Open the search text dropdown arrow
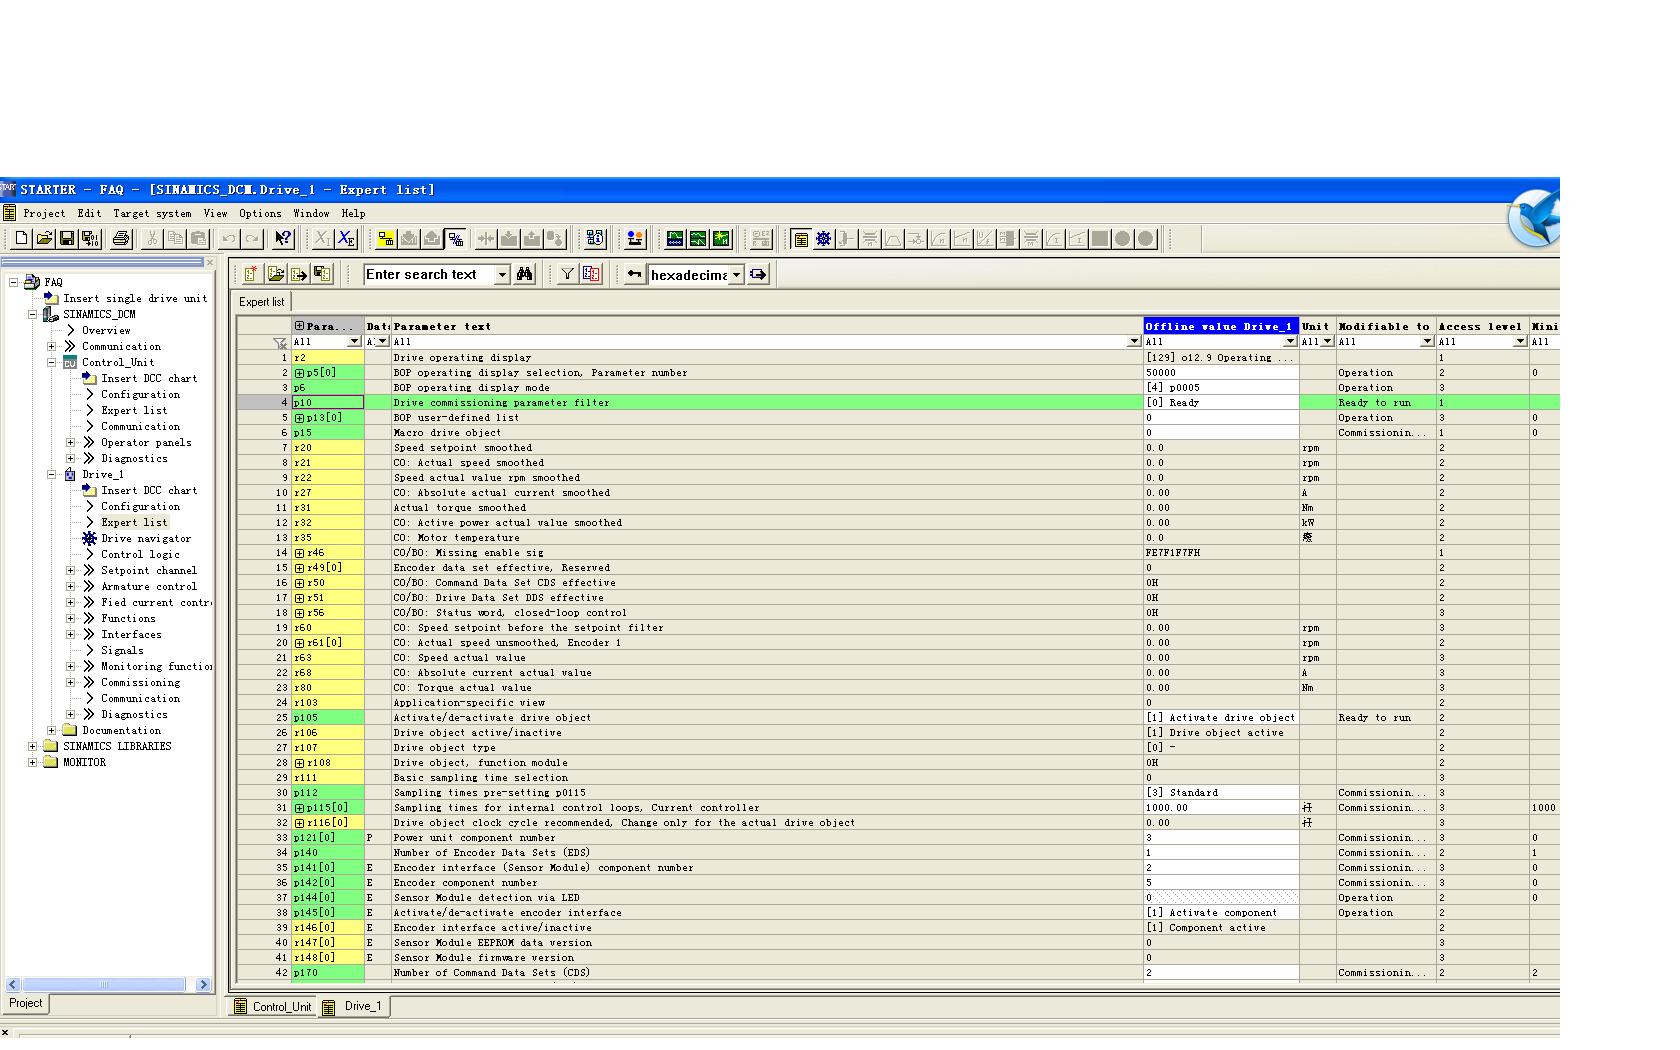This screenshot has height=1050, width=1680. tap(502, 275)
